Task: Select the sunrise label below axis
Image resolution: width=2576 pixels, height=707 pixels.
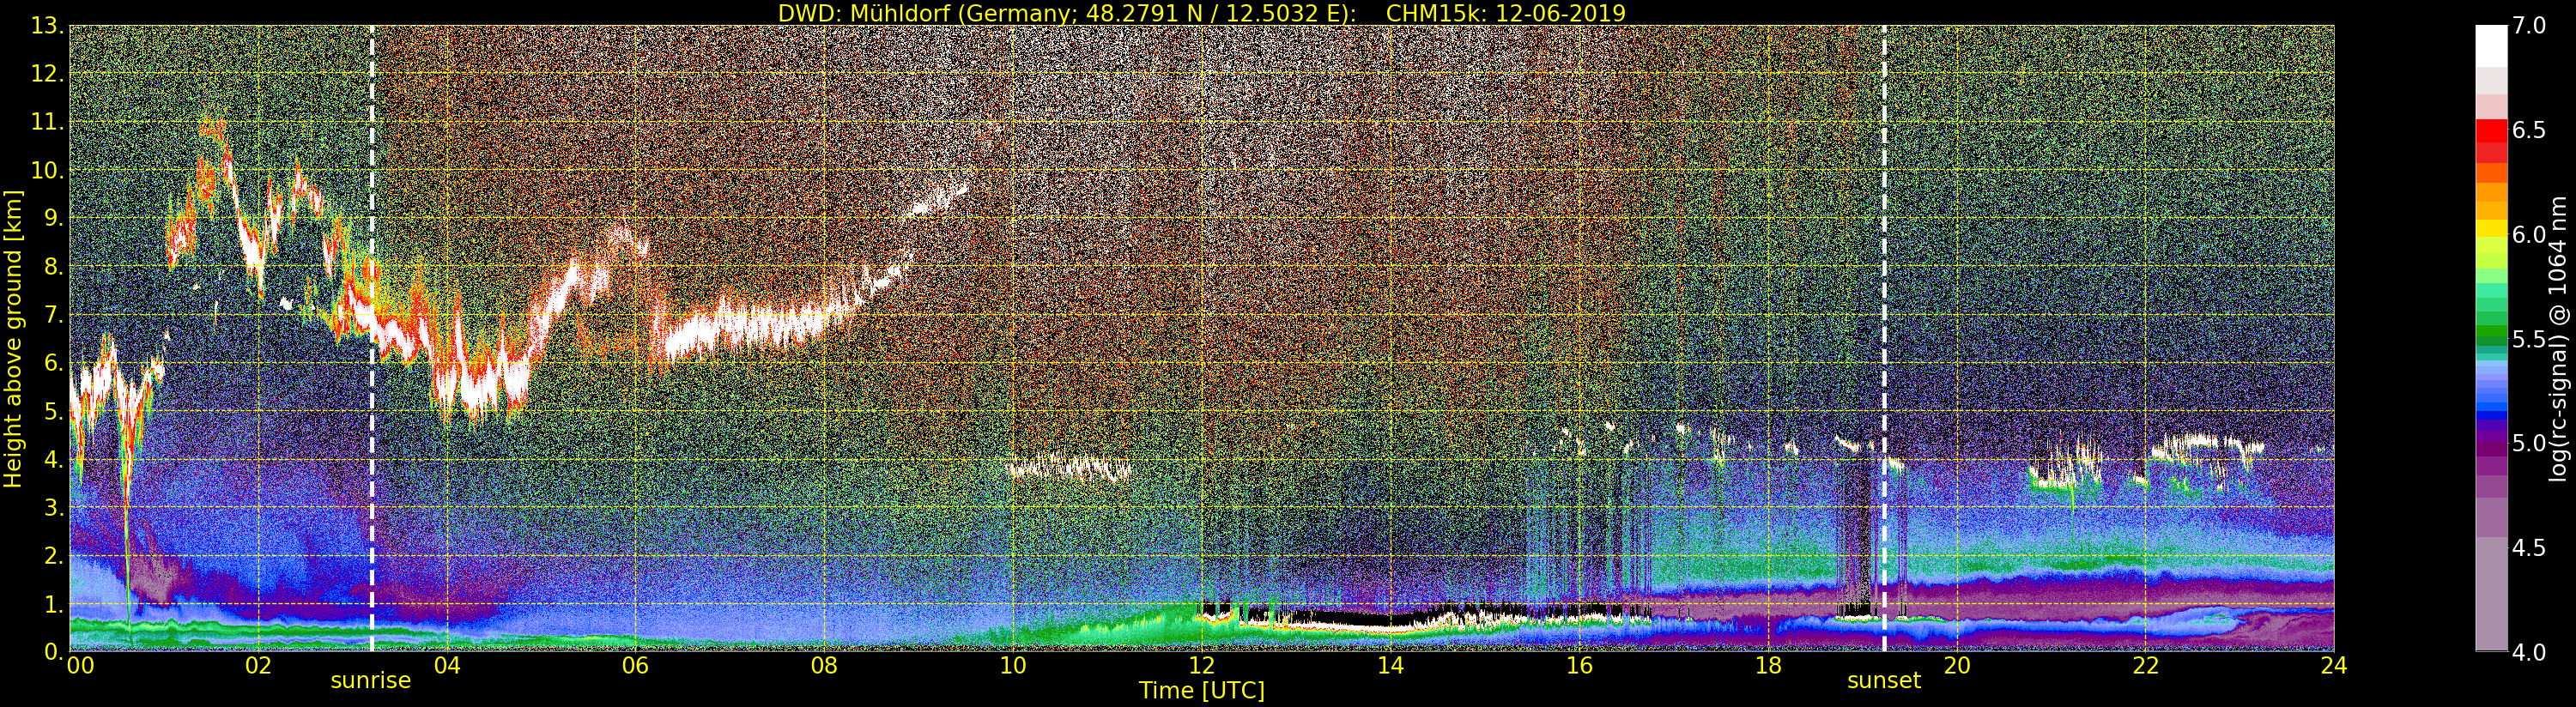Action: pyautogui.click(x=371, y=680)
